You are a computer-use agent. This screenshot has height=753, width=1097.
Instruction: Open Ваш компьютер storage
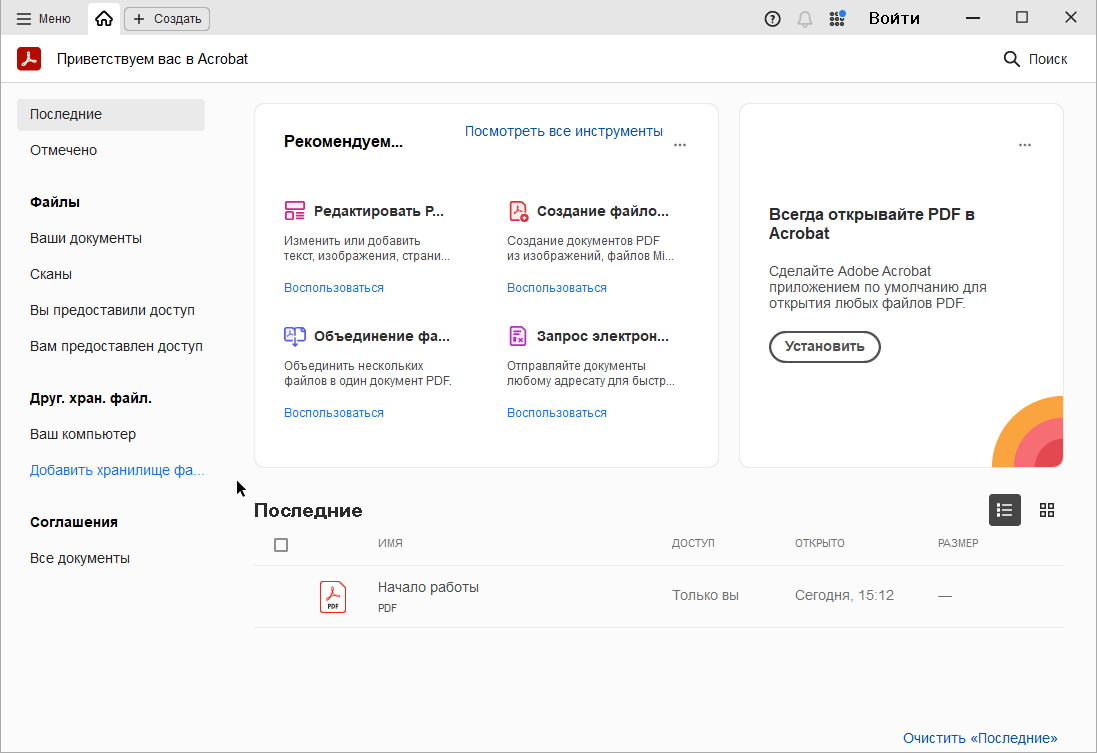(x=83, y=435)
